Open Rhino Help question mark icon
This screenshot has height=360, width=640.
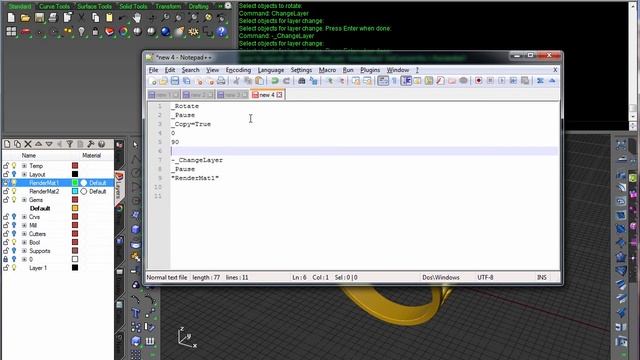click(221, 31)
